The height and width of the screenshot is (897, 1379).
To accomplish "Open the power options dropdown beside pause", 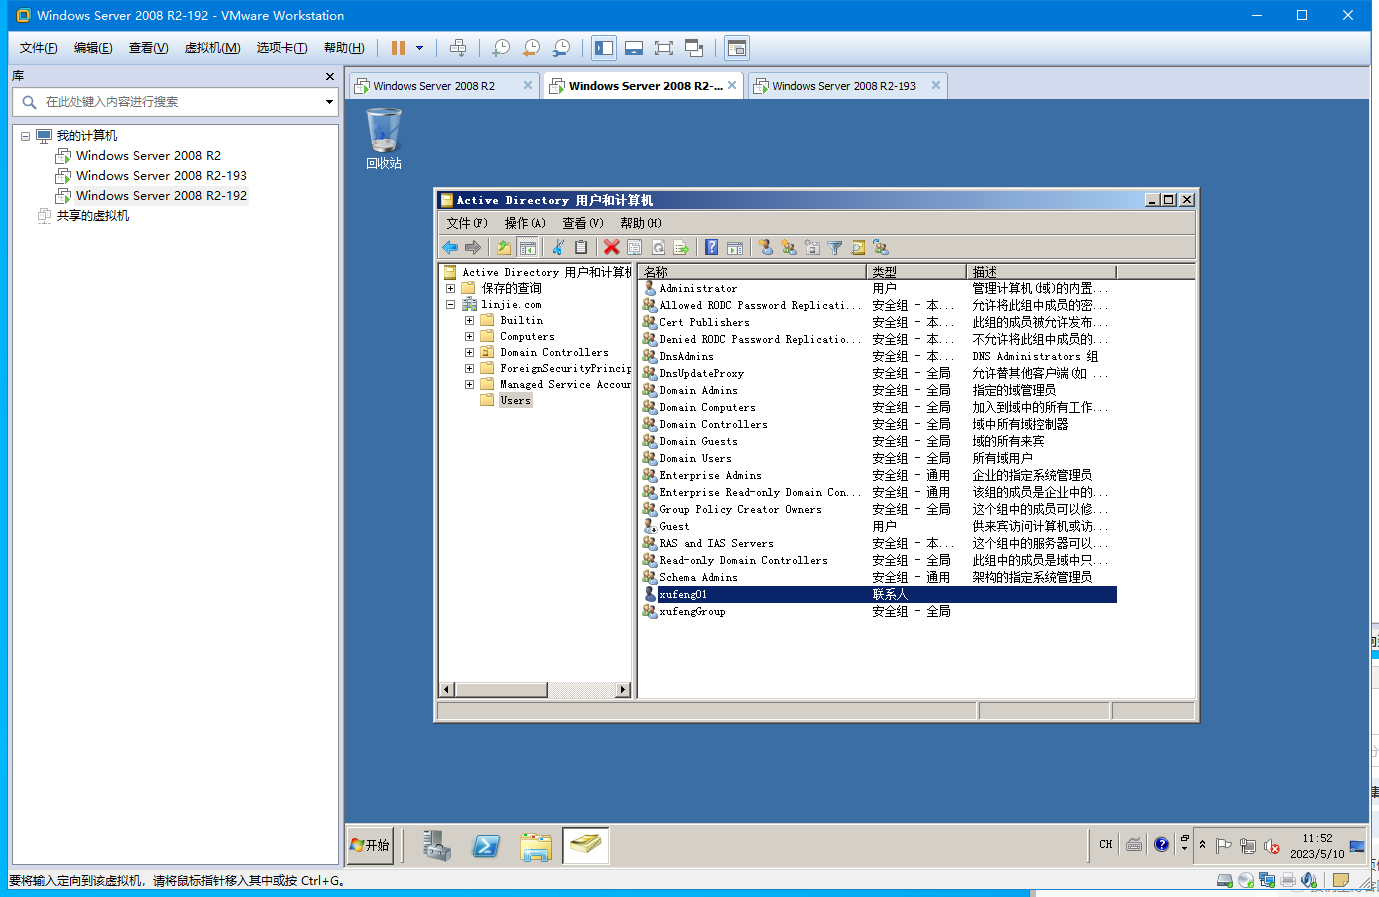I will pos(419,48).
